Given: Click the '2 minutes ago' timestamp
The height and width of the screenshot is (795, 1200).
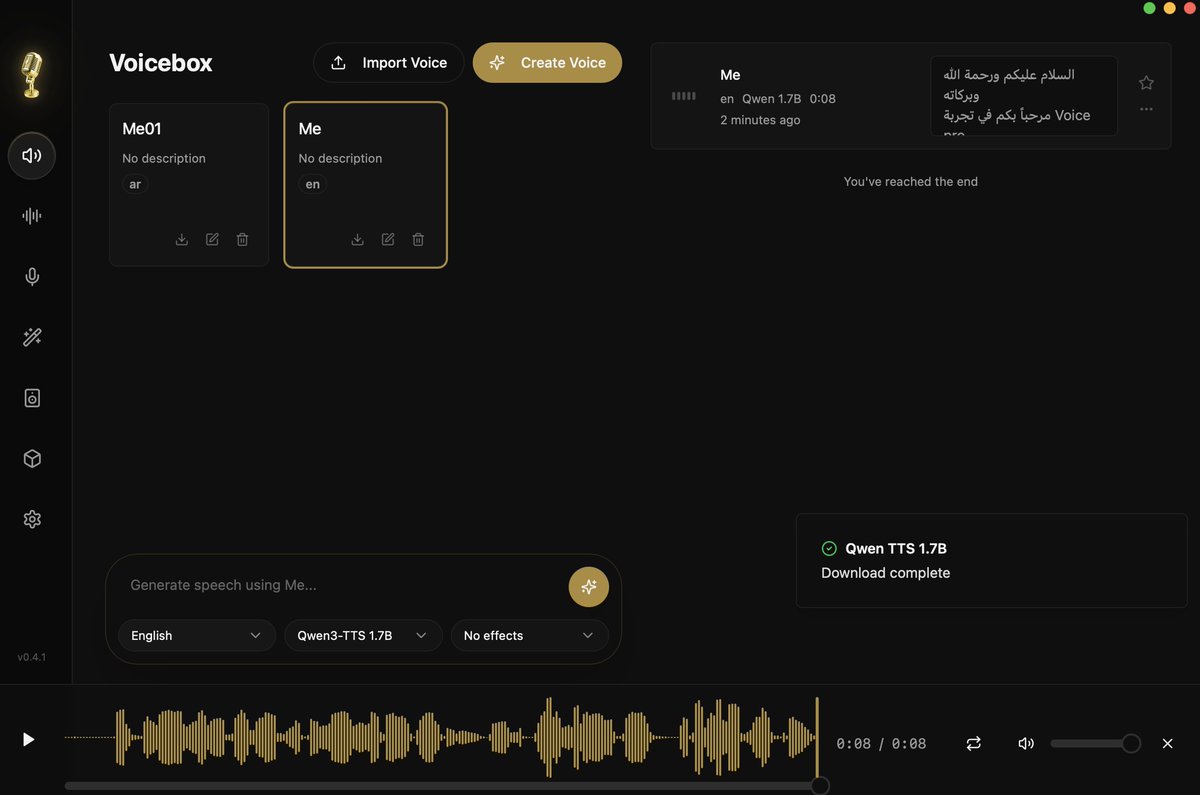Looking at the screenshot, I should point(760,120).
